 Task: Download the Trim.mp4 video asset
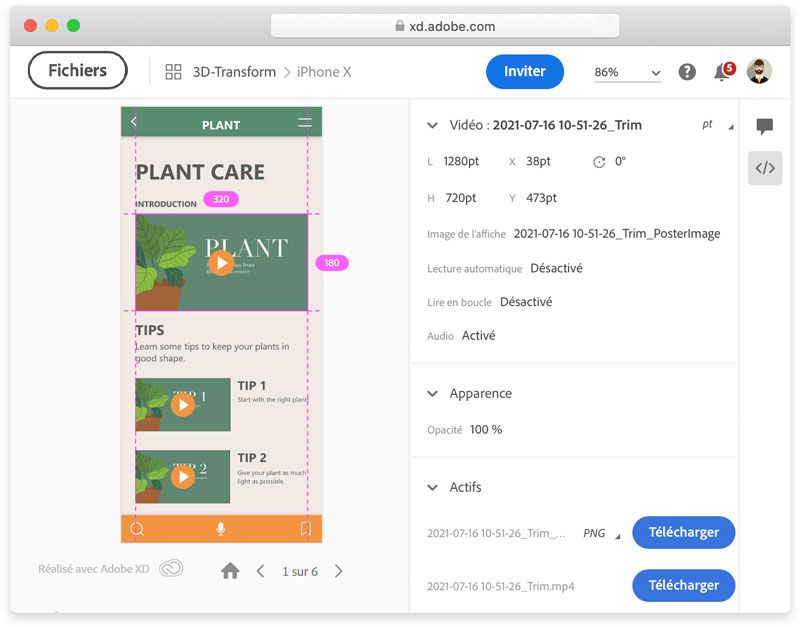[683, 586]
